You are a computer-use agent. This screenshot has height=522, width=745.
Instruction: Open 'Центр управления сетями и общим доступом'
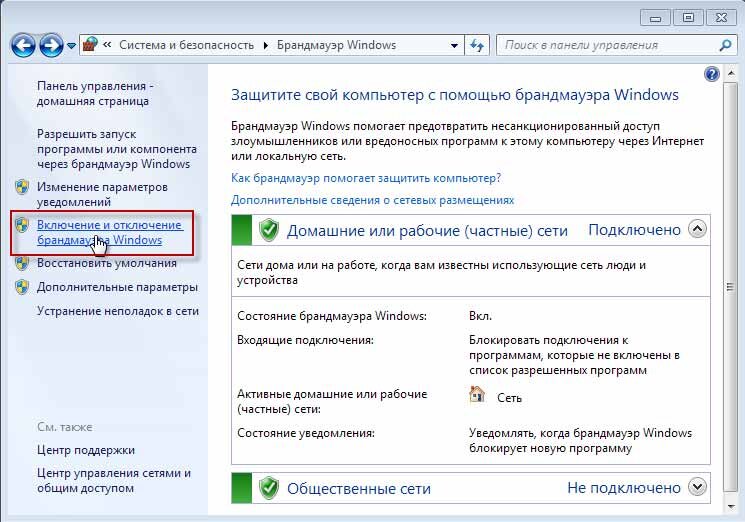(114, 480)
